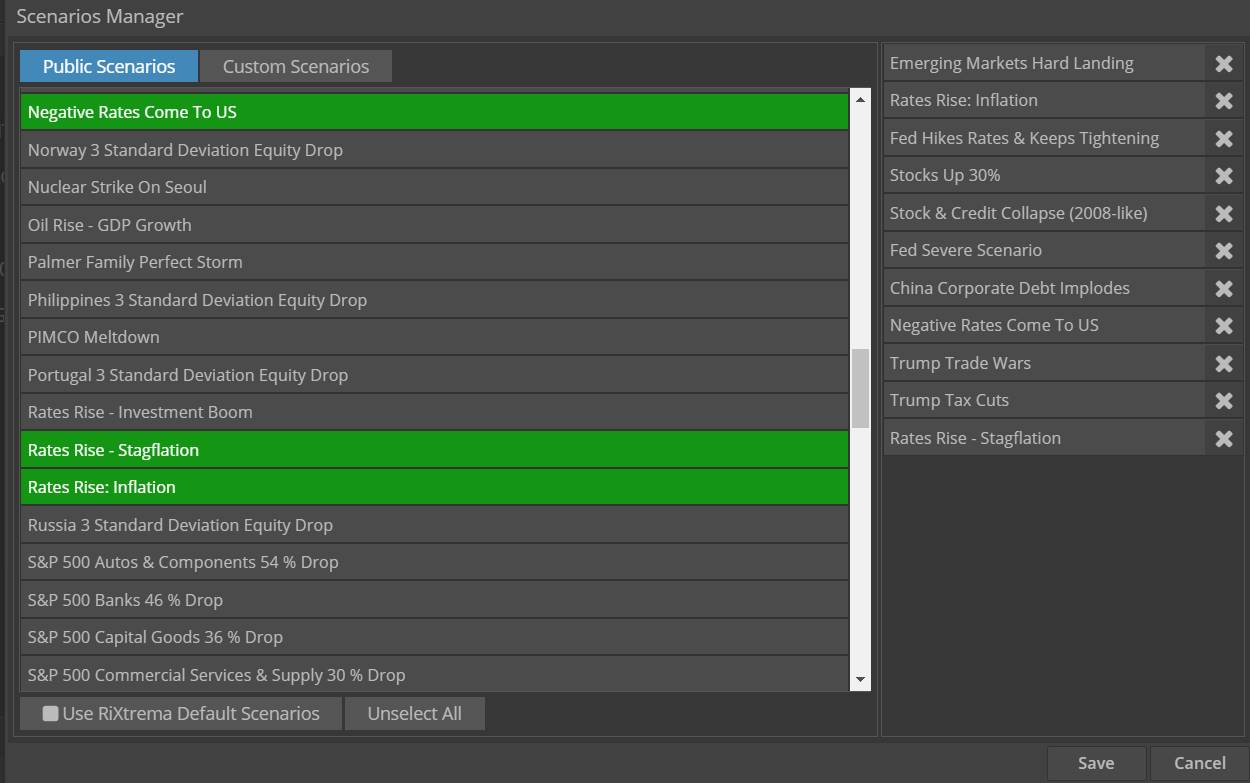The image size is (1250, 783).
Task: Remove China Corporate Debt Implodes scenario
Action: (x=1223, y=289)
